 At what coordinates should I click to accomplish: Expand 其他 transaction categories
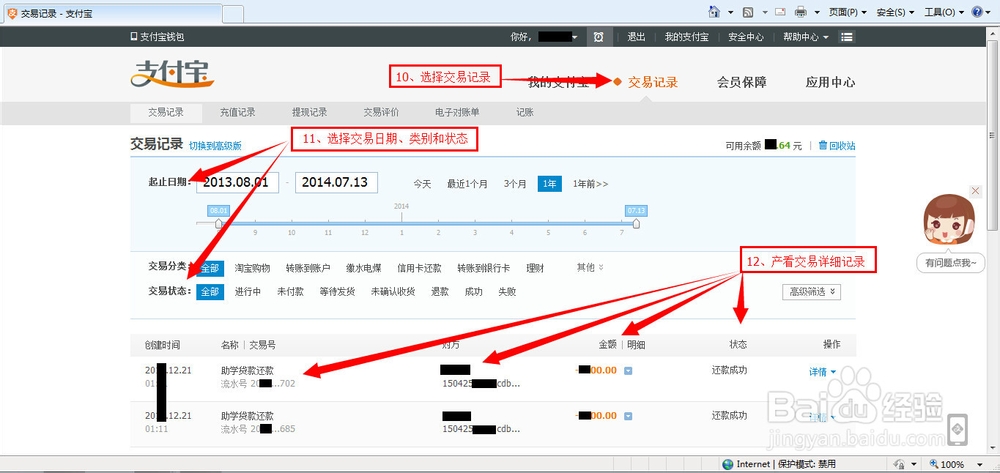(x=590, y=268)
